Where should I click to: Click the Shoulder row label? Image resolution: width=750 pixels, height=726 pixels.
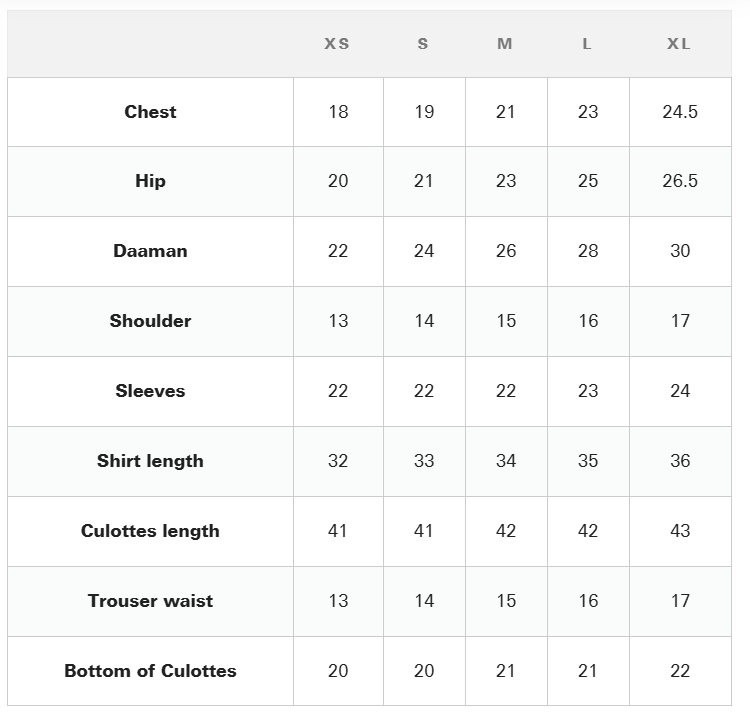coord(150,321)
